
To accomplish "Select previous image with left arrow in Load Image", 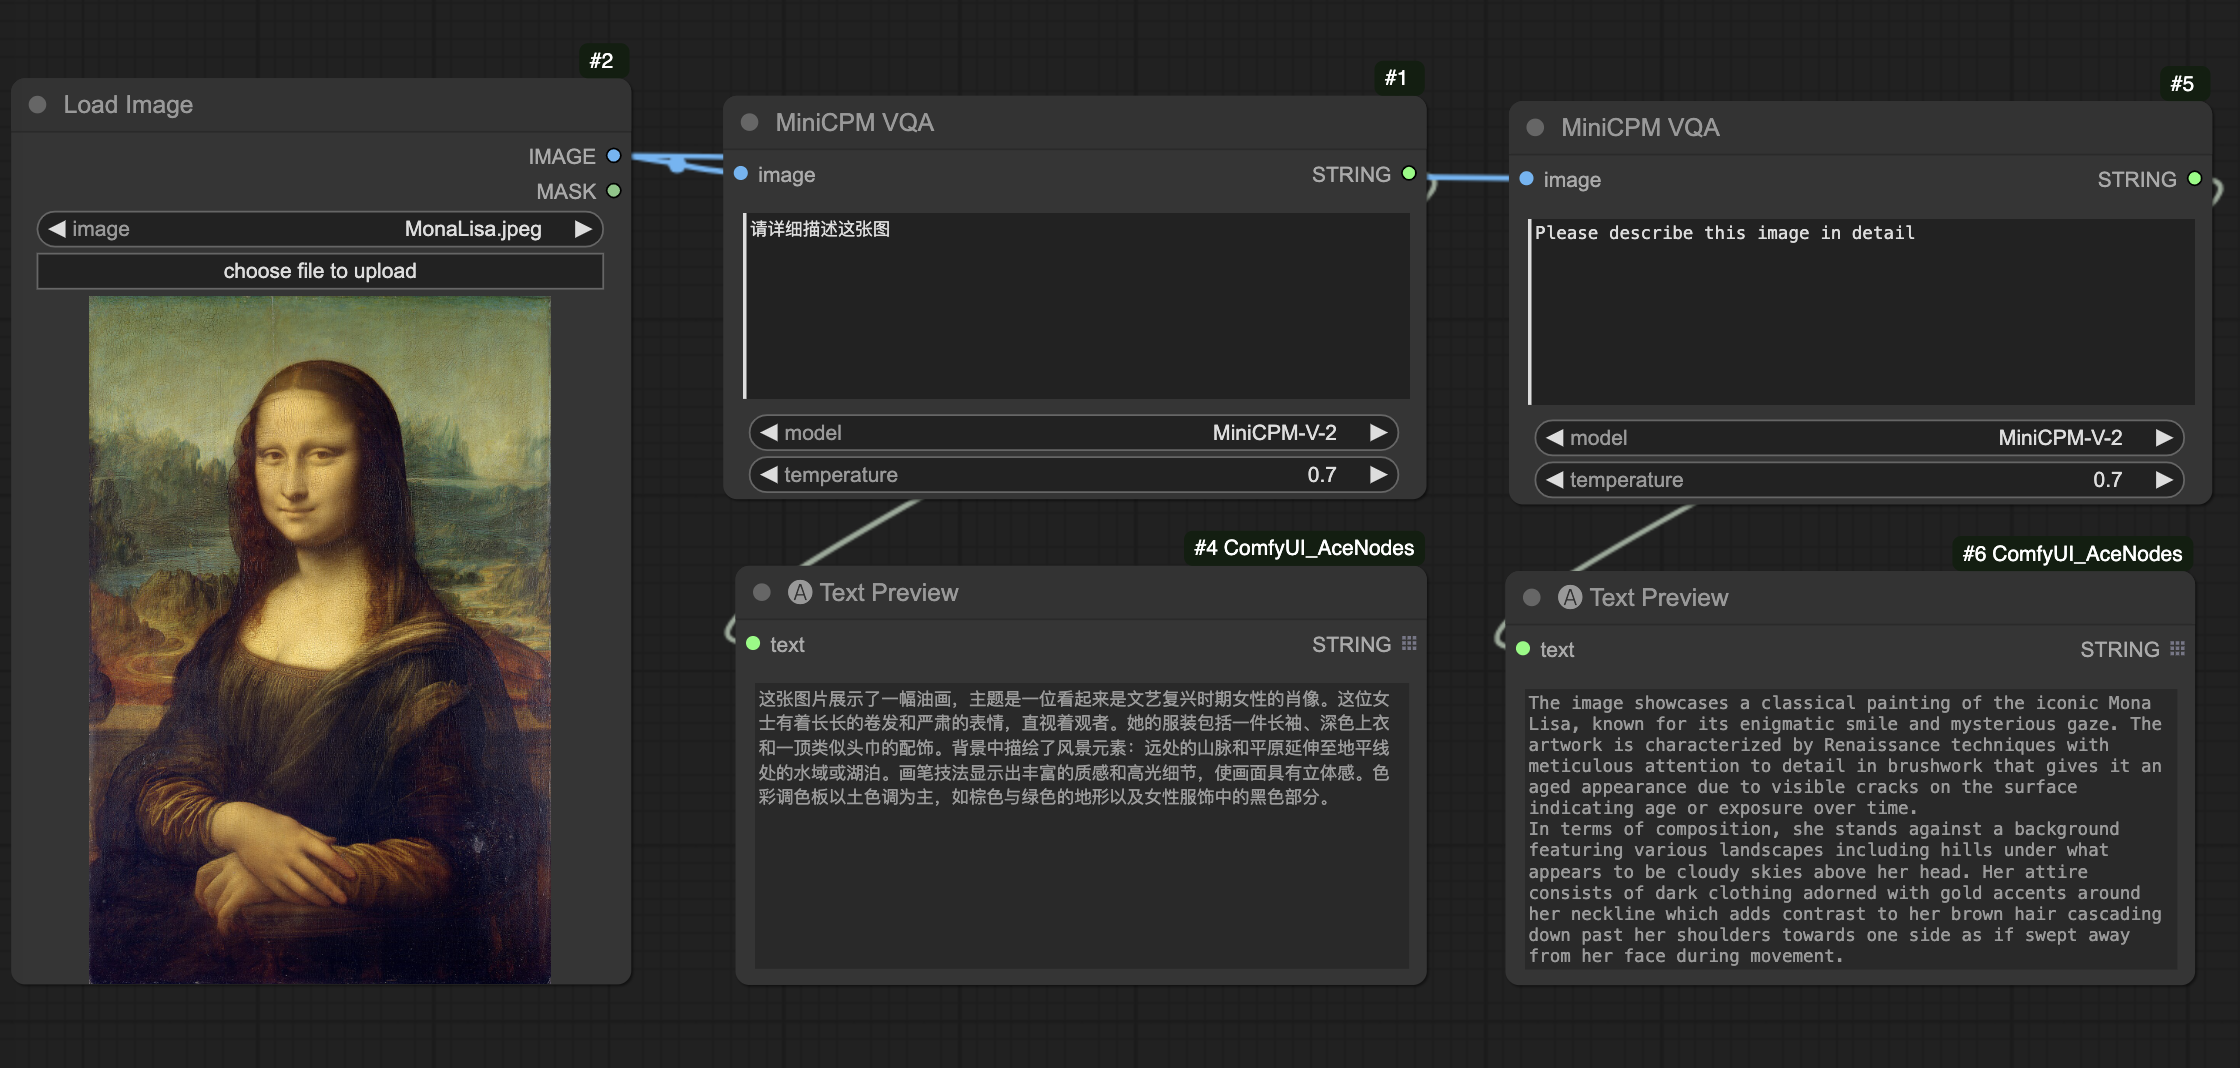I will tap(57, 229).
